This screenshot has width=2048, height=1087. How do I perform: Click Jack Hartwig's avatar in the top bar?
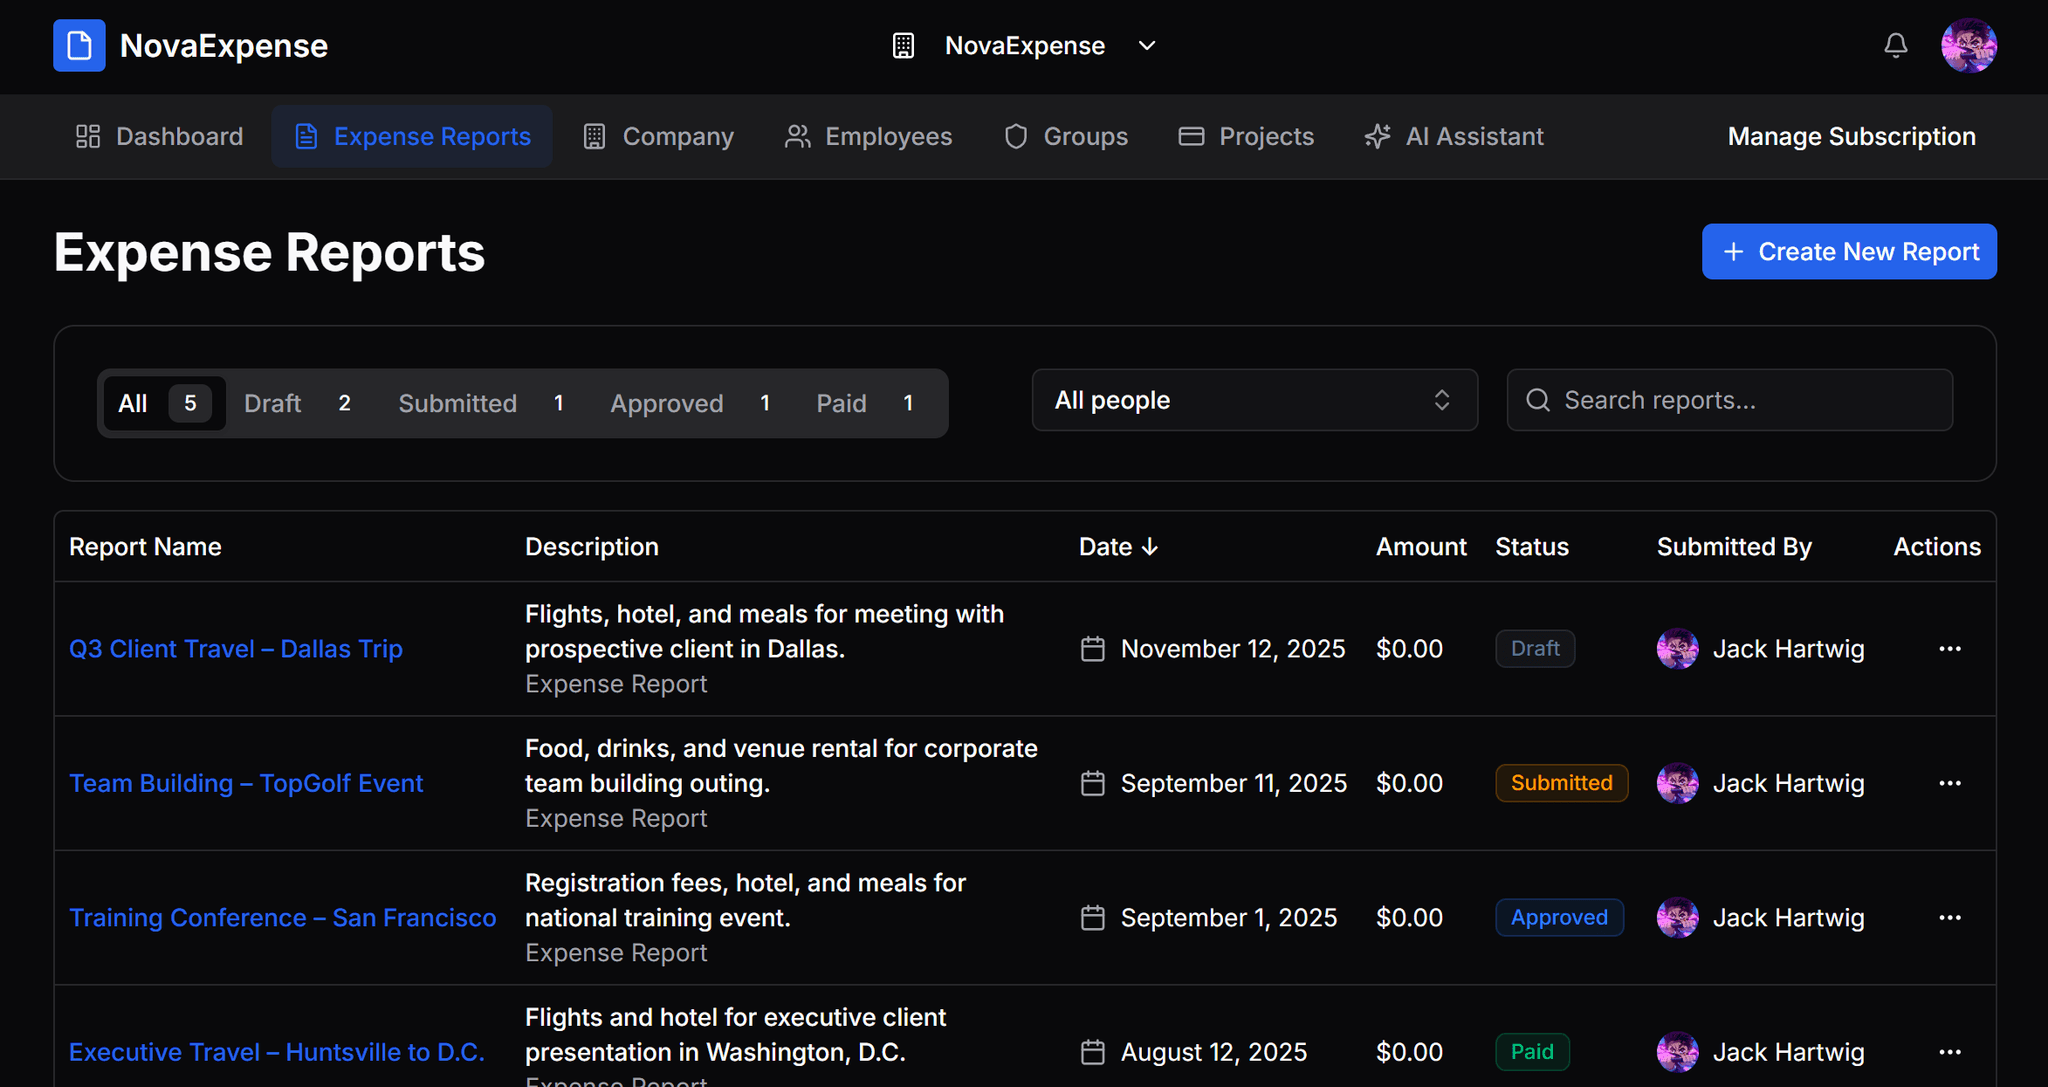tap(1969, 45)
